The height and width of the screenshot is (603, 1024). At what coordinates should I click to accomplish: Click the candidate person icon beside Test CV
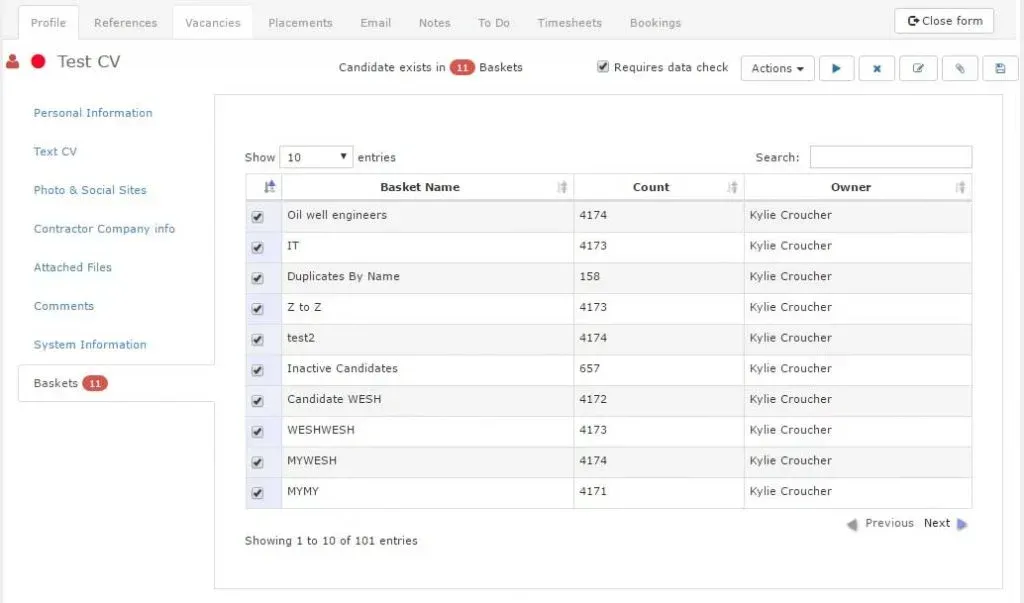(12, 61)
